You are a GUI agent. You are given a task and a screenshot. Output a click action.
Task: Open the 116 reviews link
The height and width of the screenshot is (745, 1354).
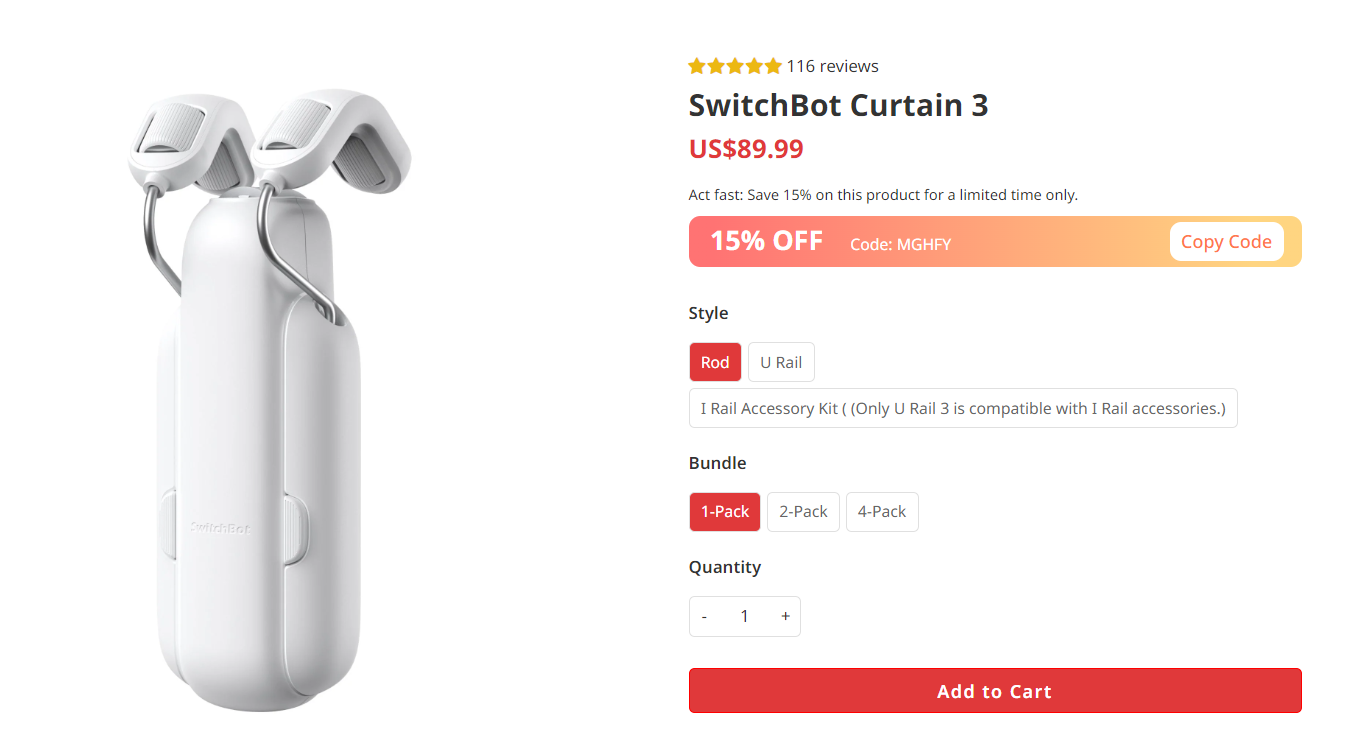click(x=832, y=67)
